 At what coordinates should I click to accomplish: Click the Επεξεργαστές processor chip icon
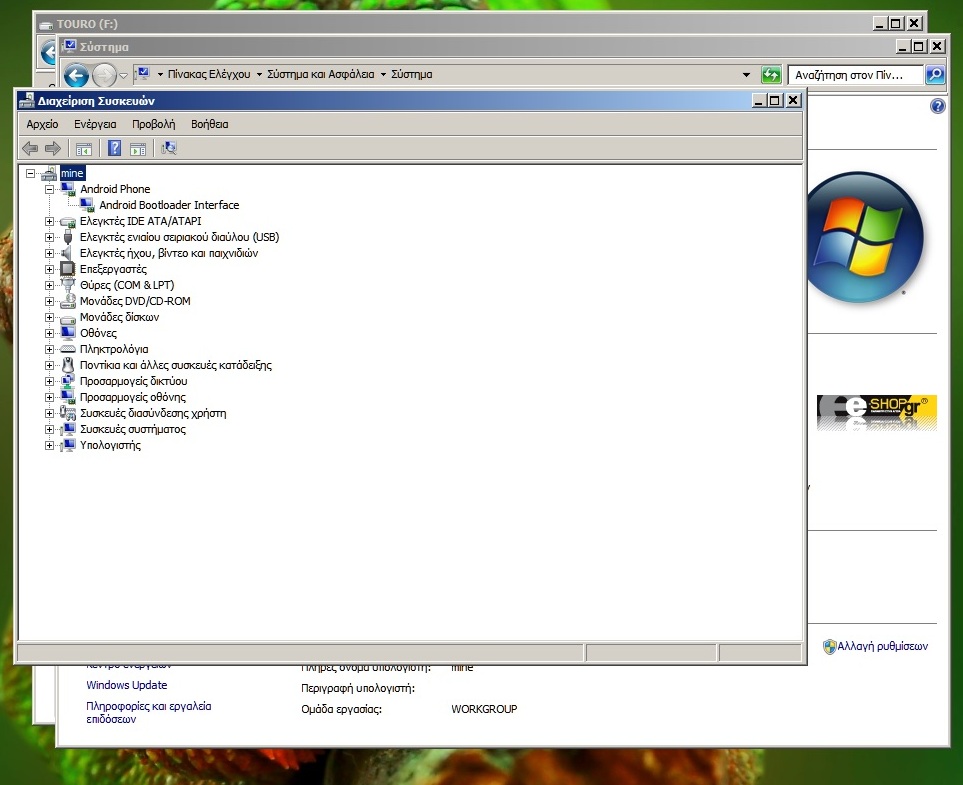point(68,269)
